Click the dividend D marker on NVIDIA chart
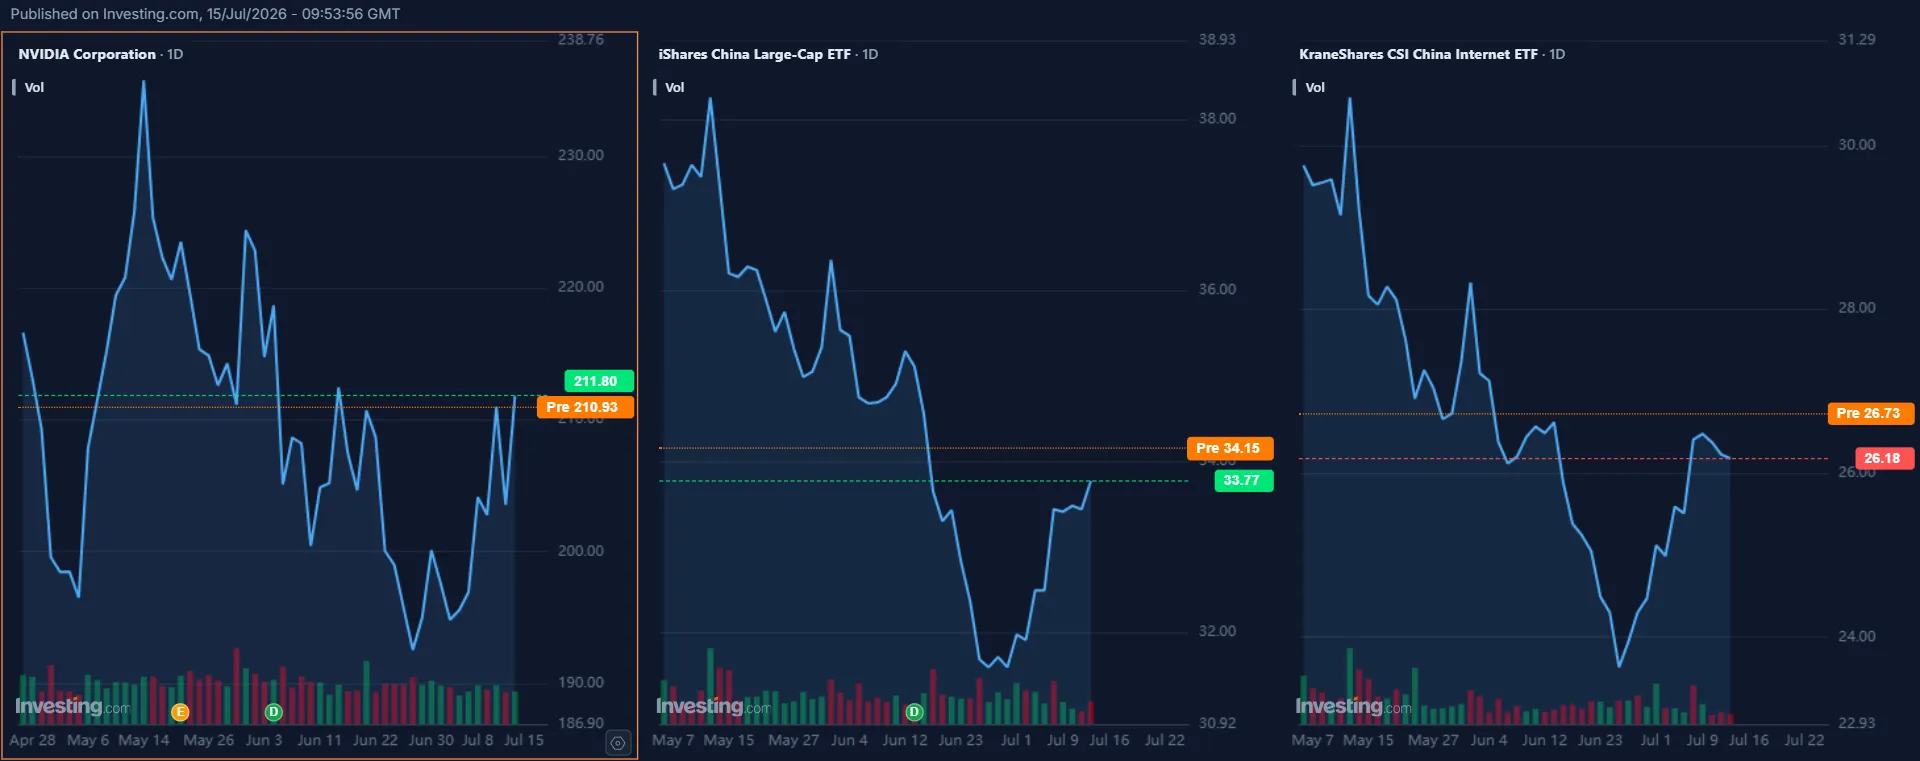The image size is (1920, 761). 273,712
